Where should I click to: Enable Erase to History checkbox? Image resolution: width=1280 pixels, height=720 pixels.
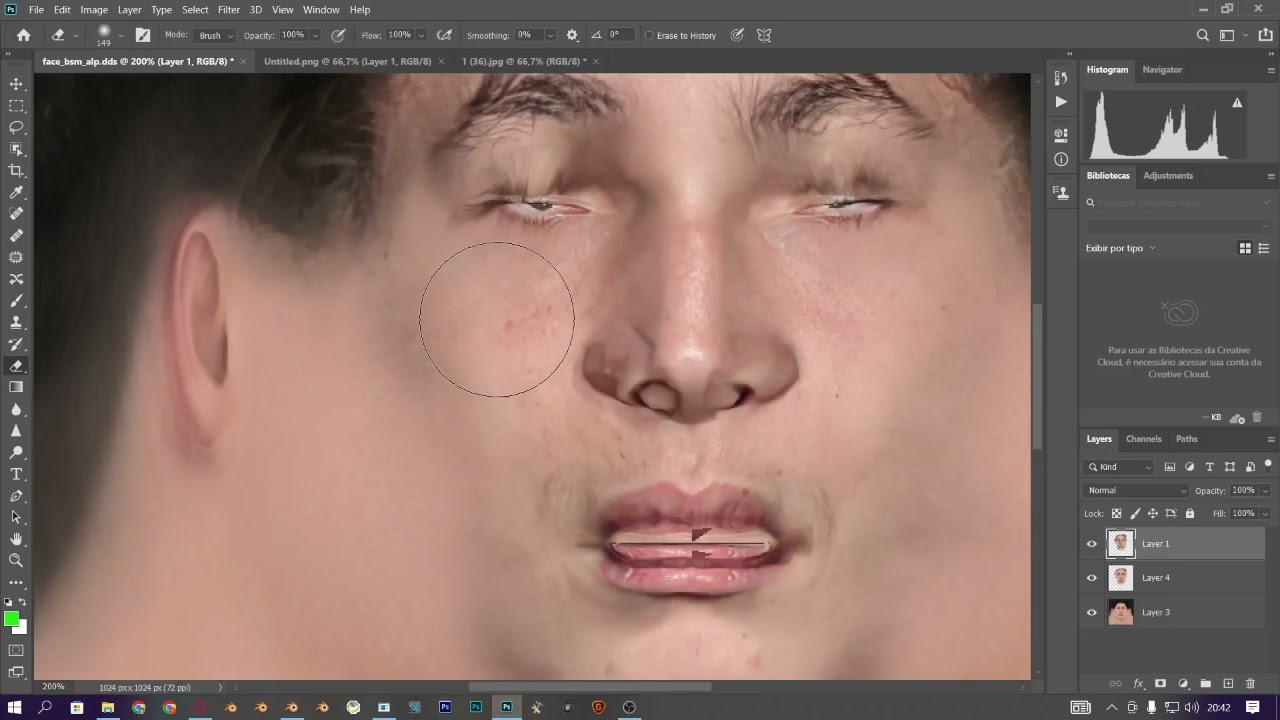(x=649, y=36)
